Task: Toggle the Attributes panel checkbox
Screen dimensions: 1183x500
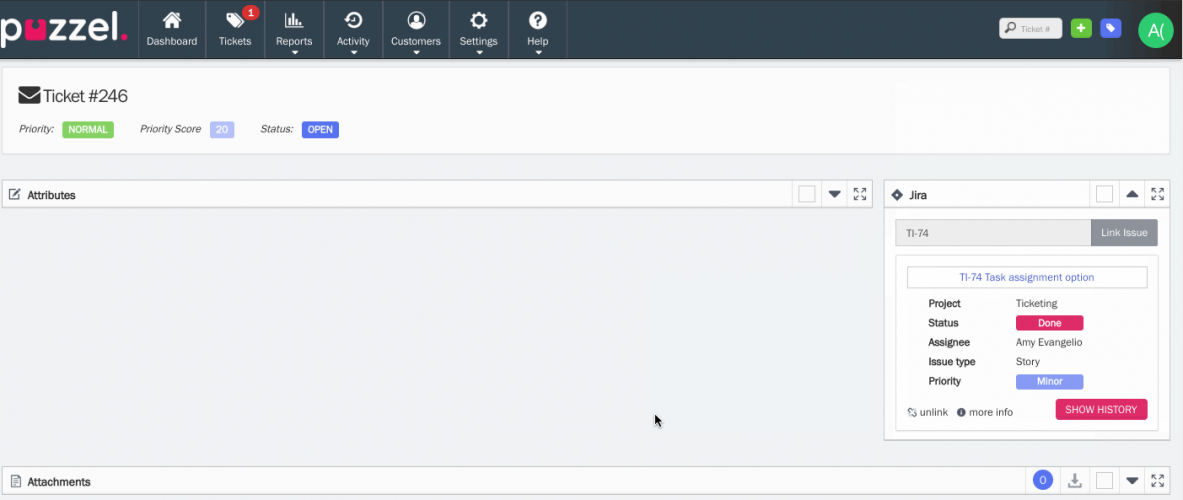Action: (807, 194)
